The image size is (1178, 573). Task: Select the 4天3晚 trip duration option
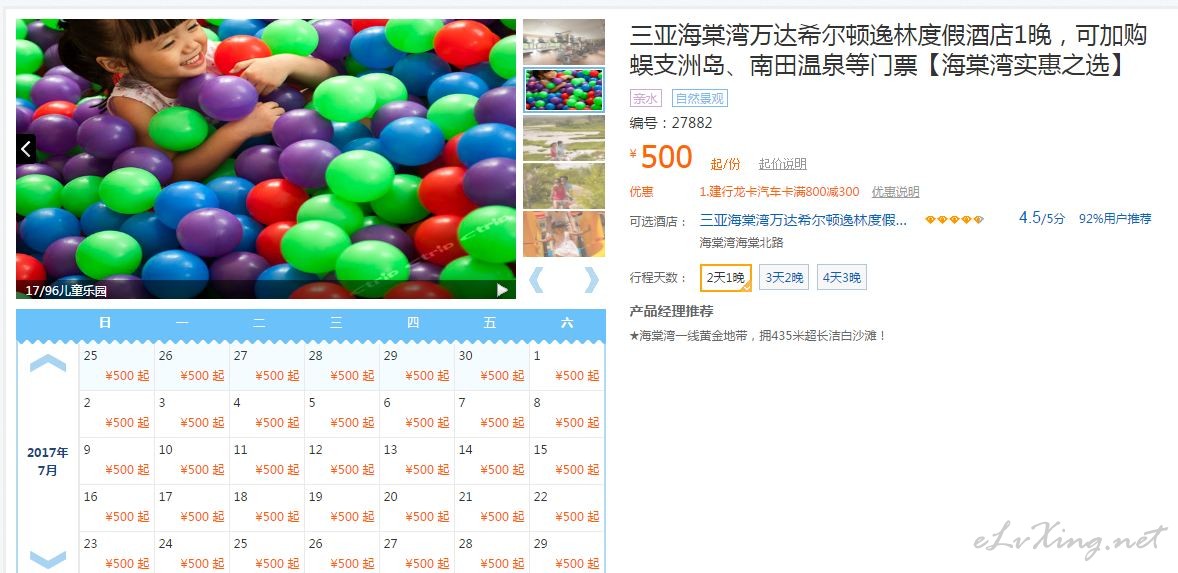coord(841,277)
